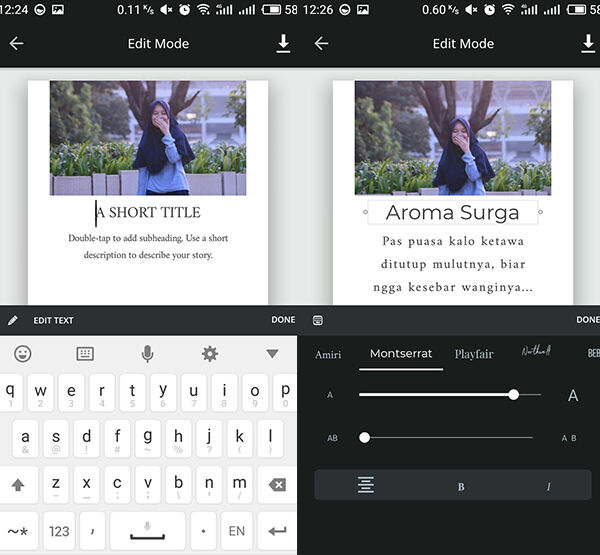Adjust the font size slider handle
The width and height of the screenshot is (600, 555).
point(514,395)
